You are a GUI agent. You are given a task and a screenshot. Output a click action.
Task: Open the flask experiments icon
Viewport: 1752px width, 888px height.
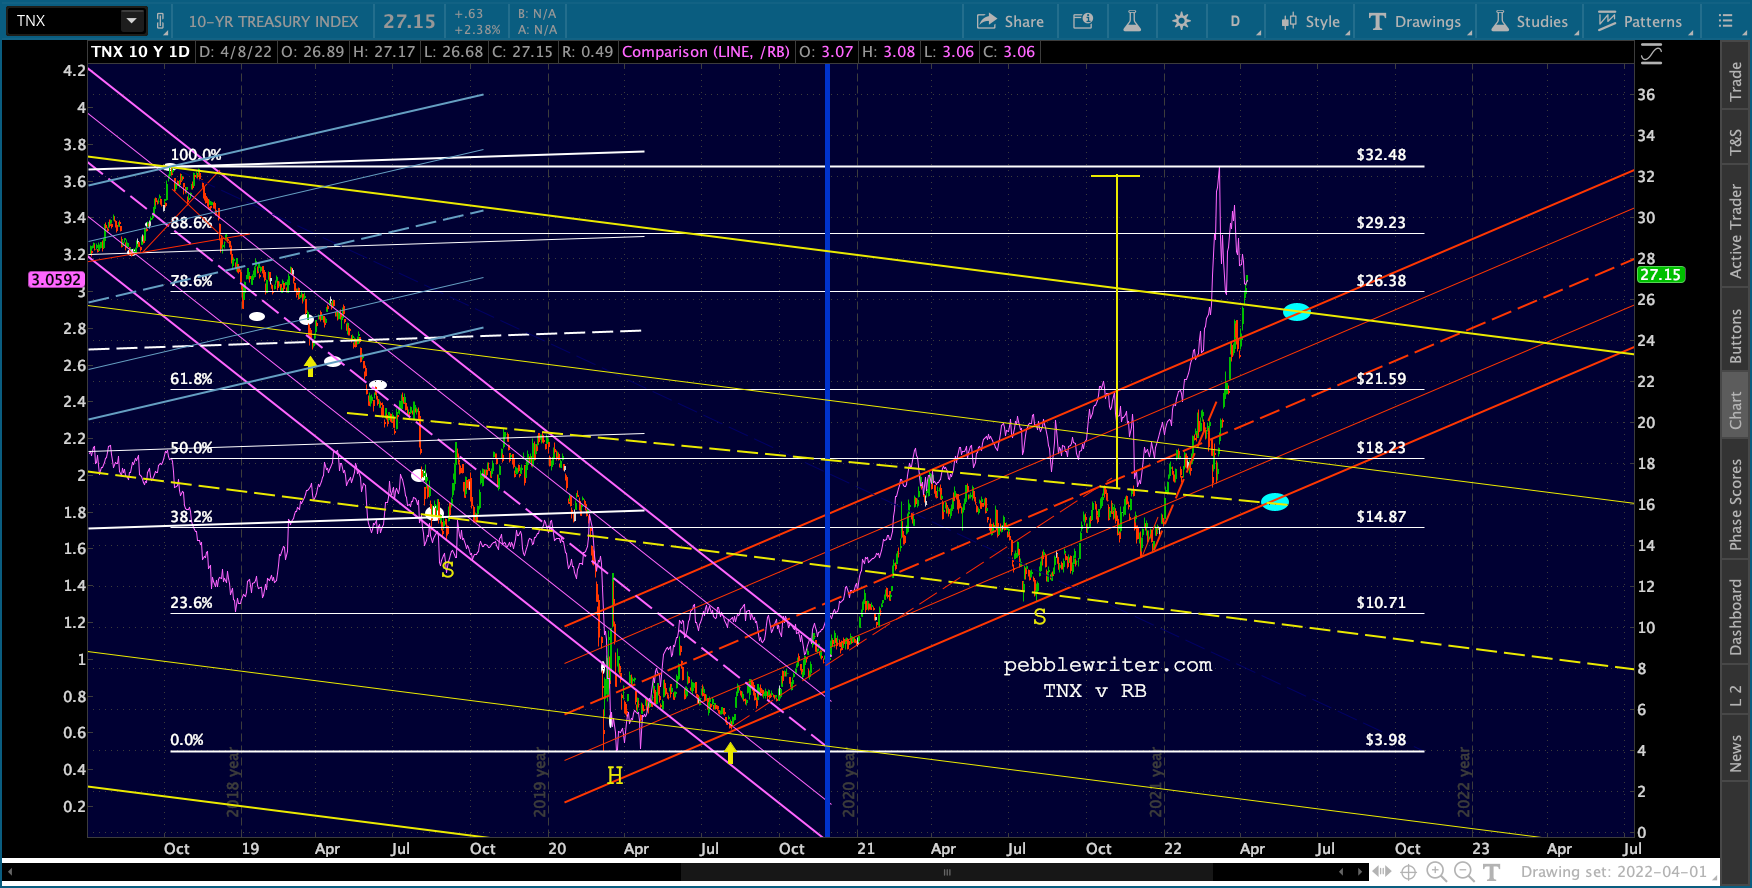(x=1132, y=21)
